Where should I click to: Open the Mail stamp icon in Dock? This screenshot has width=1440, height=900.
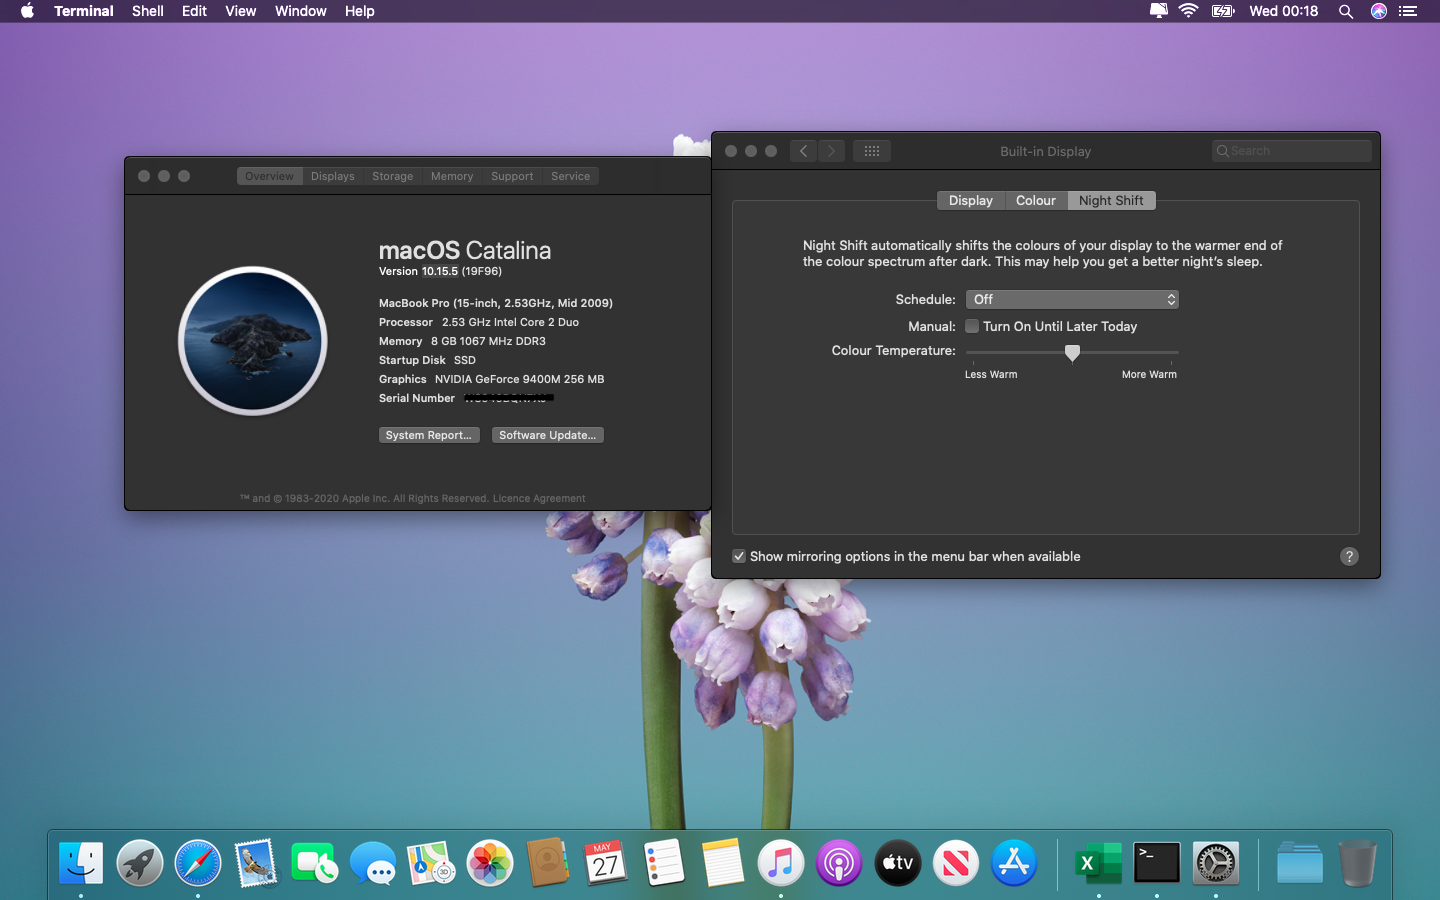pyautogui.click(x=256, y=863)
